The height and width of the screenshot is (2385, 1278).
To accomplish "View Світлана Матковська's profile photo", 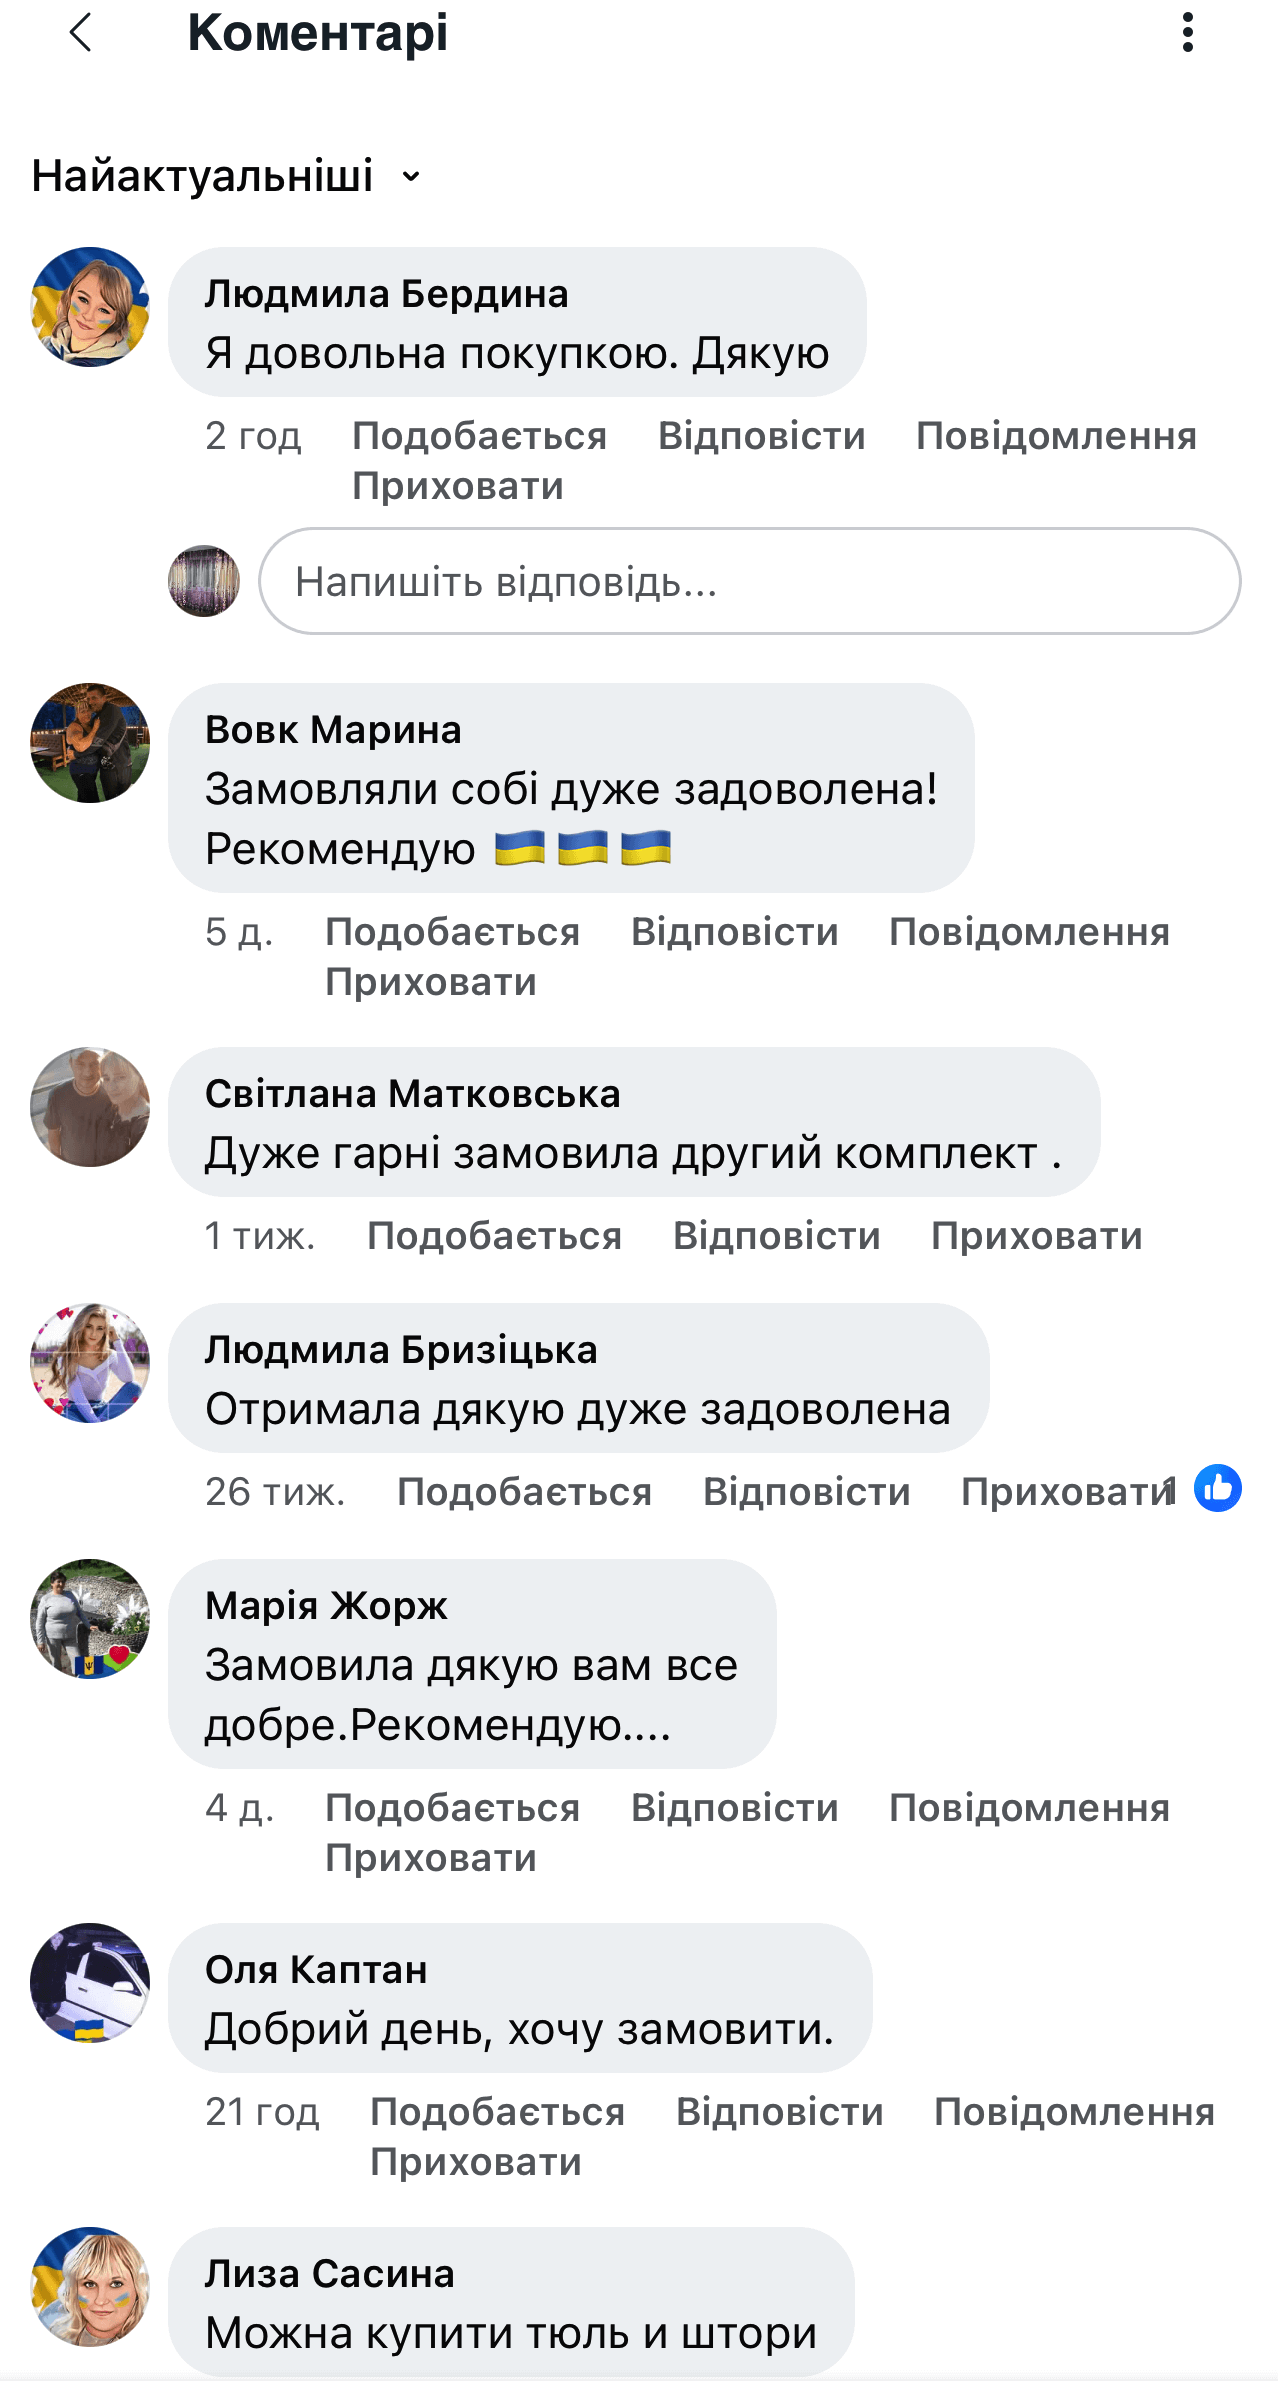I will (90, 1107).
